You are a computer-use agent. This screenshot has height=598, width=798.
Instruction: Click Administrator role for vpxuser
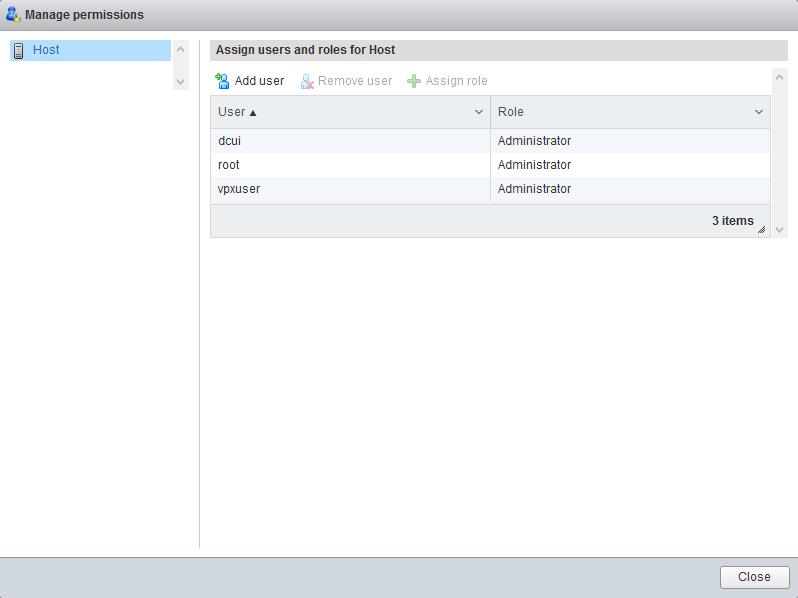534,189
